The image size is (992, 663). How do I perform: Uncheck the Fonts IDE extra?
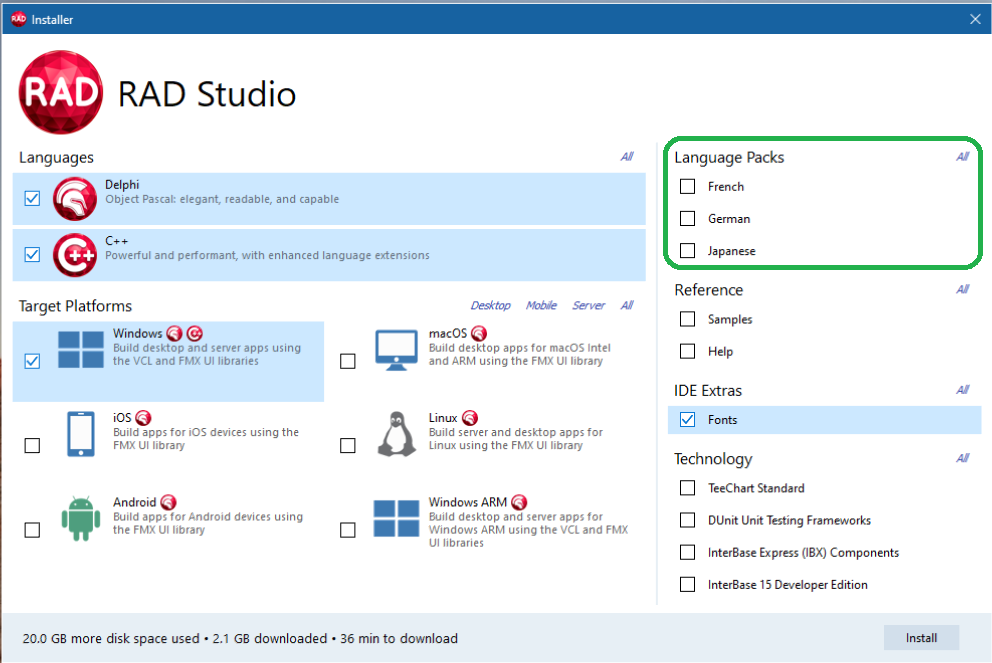(x=687, y=420)
